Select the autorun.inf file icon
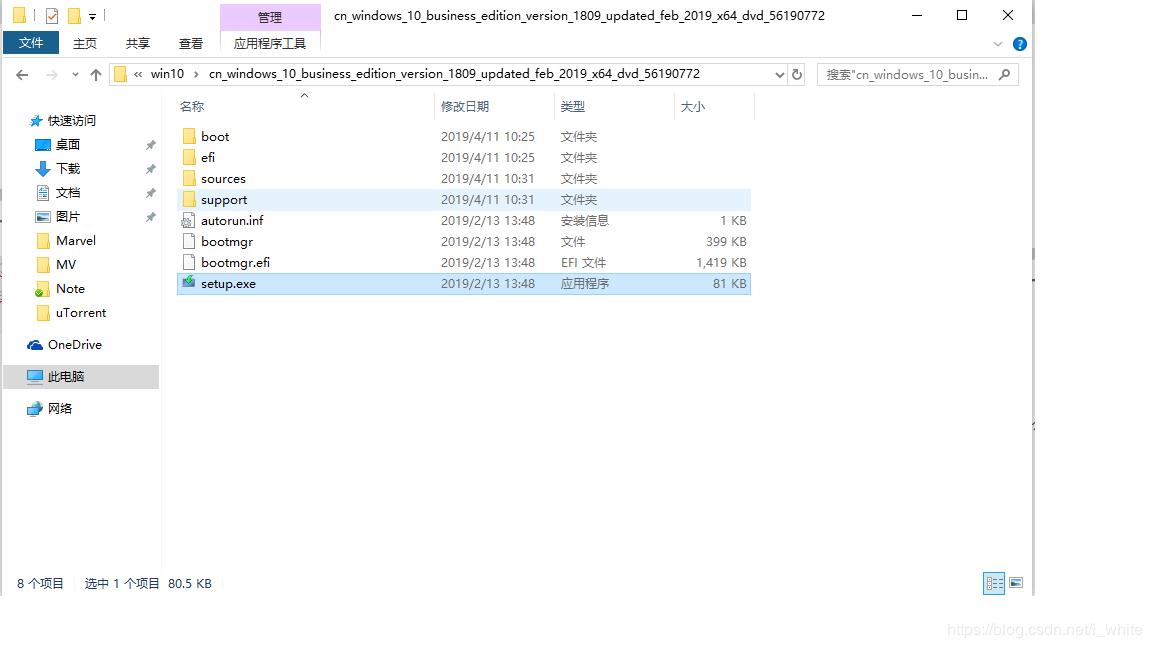Screen dimensions: 1152x648 [x=188, y=220]
